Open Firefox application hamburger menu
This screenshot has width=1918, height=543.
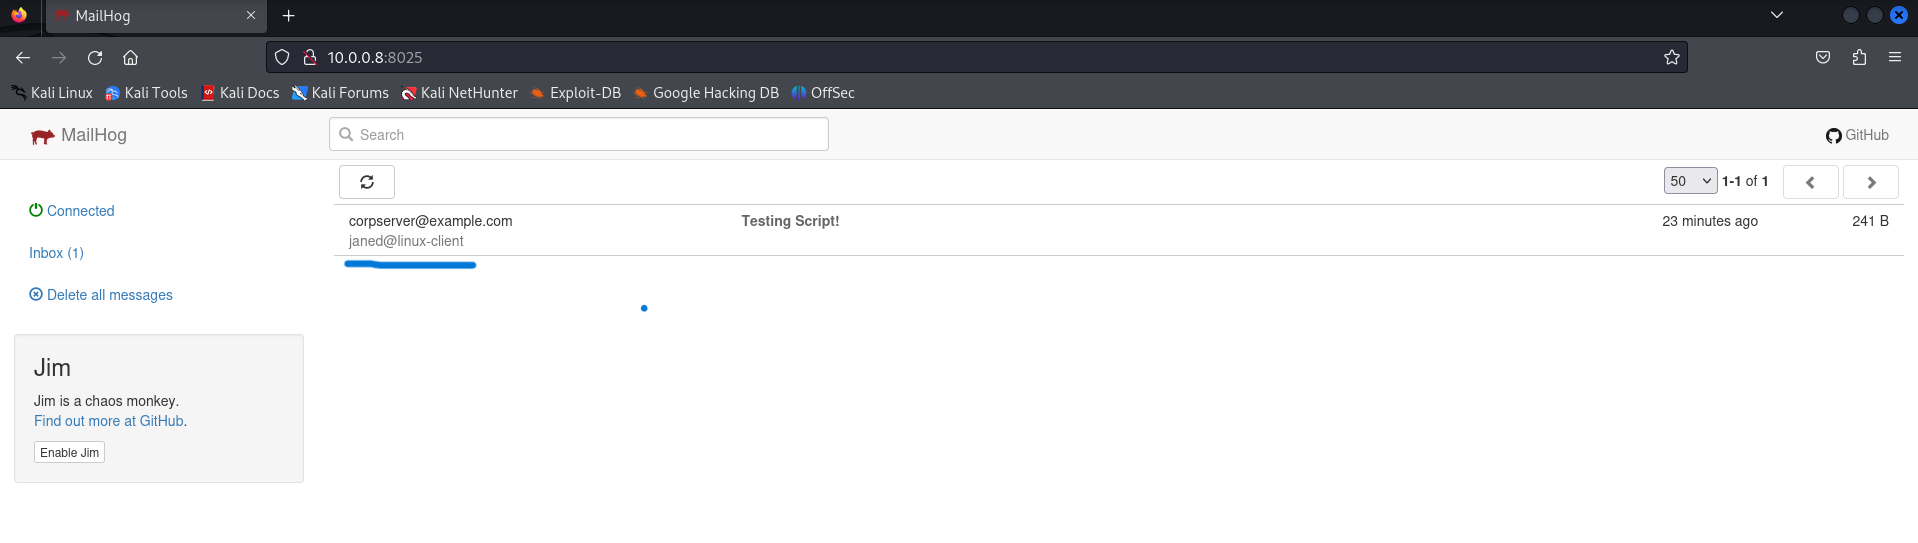(x=1894, y=58)
